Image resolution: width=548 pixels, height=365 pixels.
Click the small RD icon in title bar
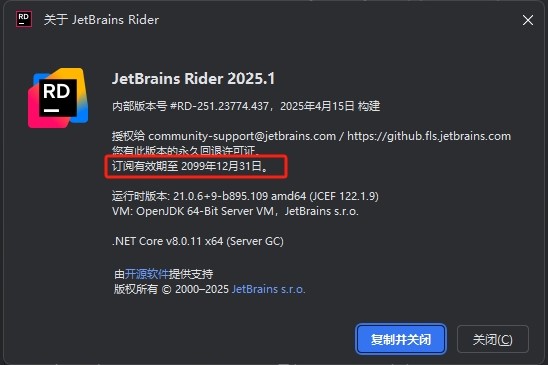coord(24,19)
